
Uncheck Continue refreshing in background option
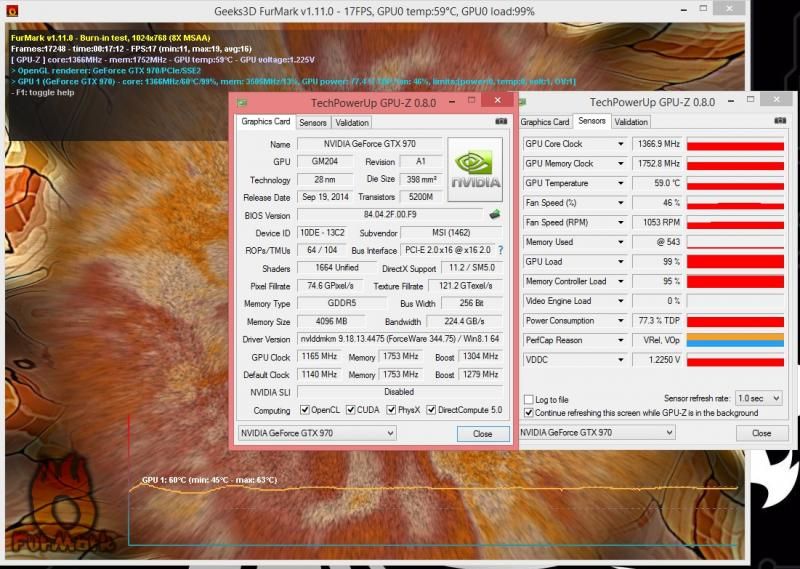(529, 412)
